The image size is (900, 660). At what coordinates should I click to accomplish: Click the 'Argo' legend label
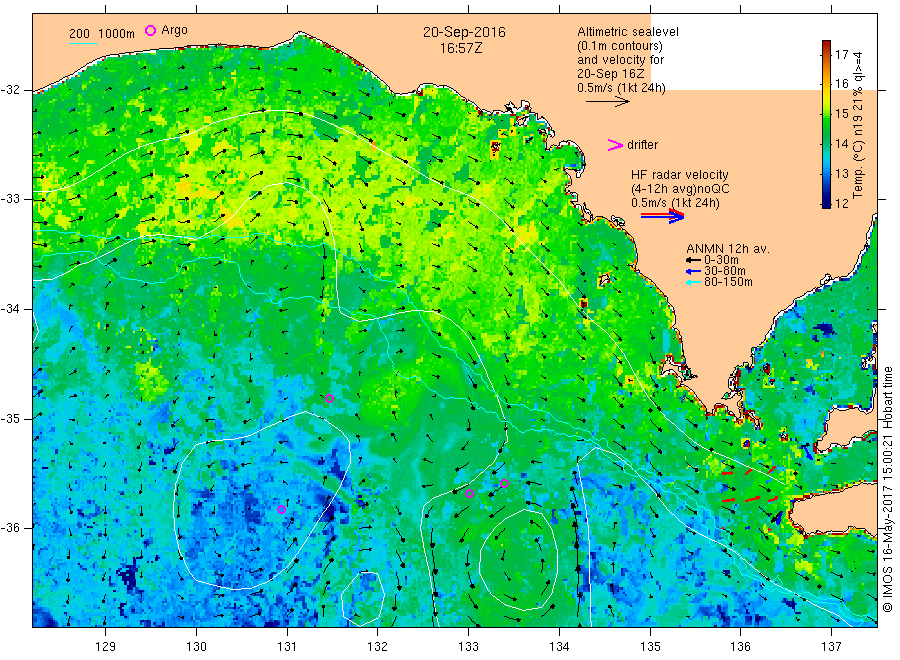tap(174, 30)
